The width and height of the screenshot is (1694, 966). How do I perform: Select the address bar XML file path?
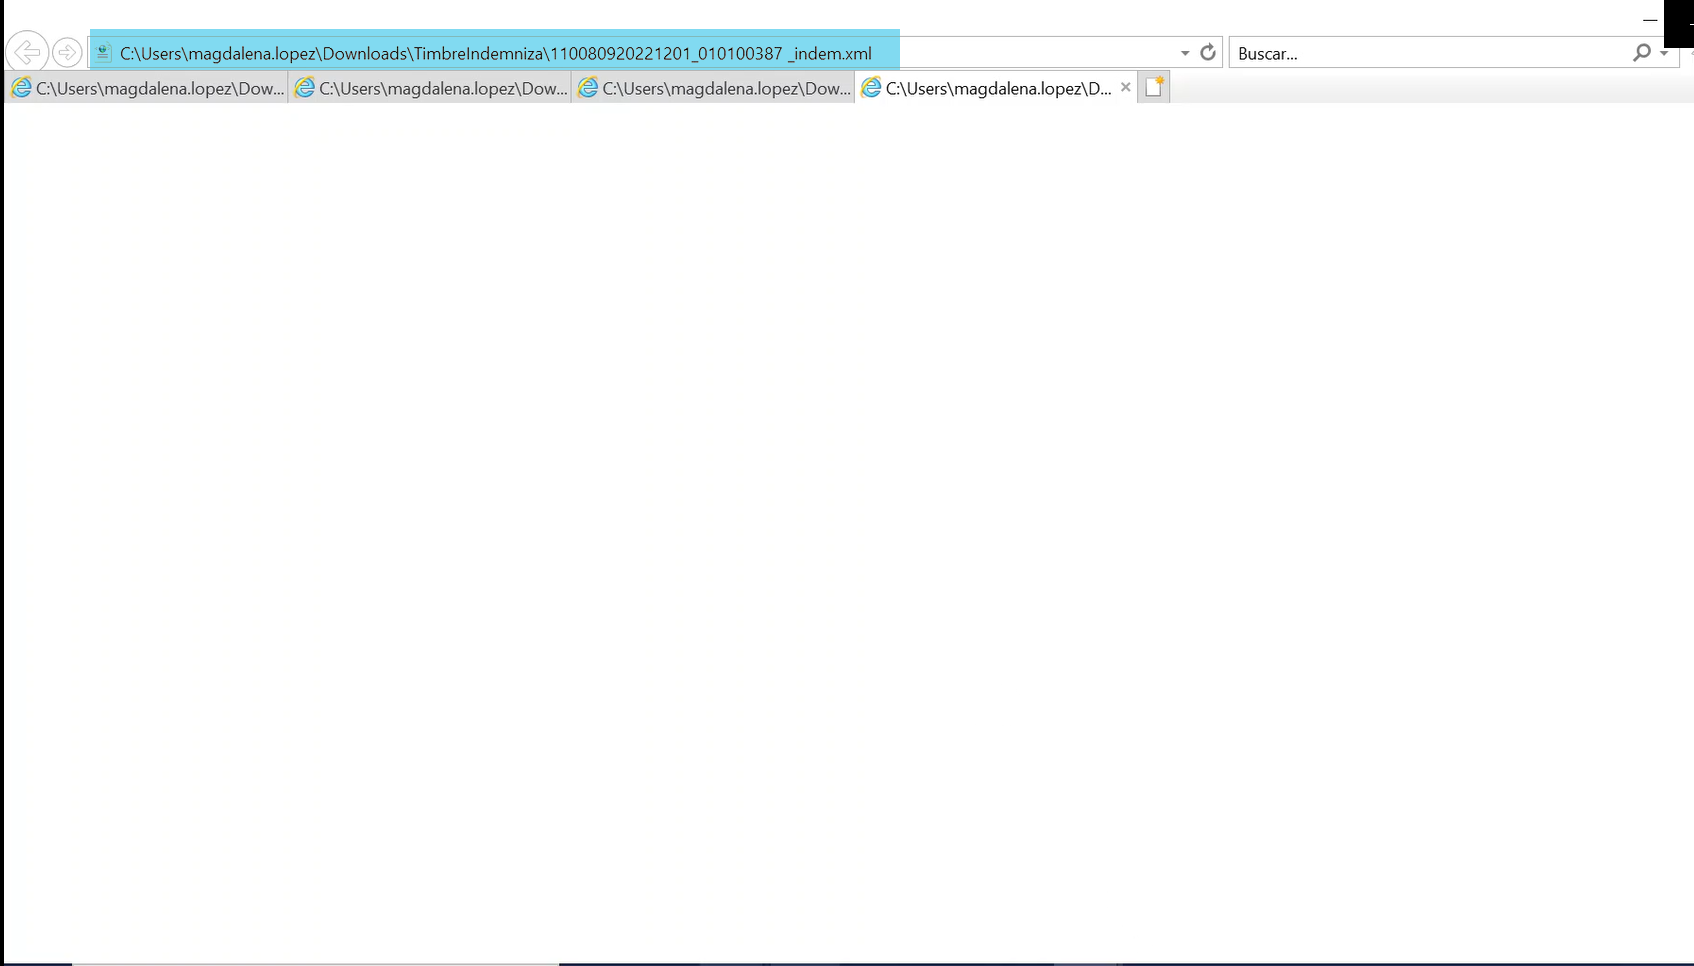(496, 53)
